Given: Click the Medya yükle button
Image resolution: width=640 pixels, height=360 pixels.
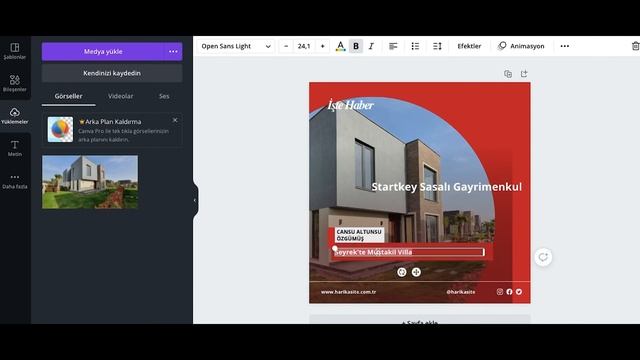Looking at the screenshot, I should click(x=103, y=51).
